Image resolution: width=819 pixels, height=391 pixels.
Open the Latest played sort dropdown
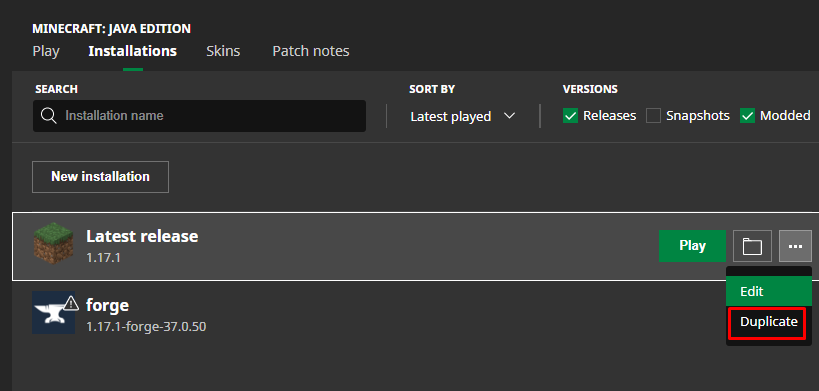(463, 116)
